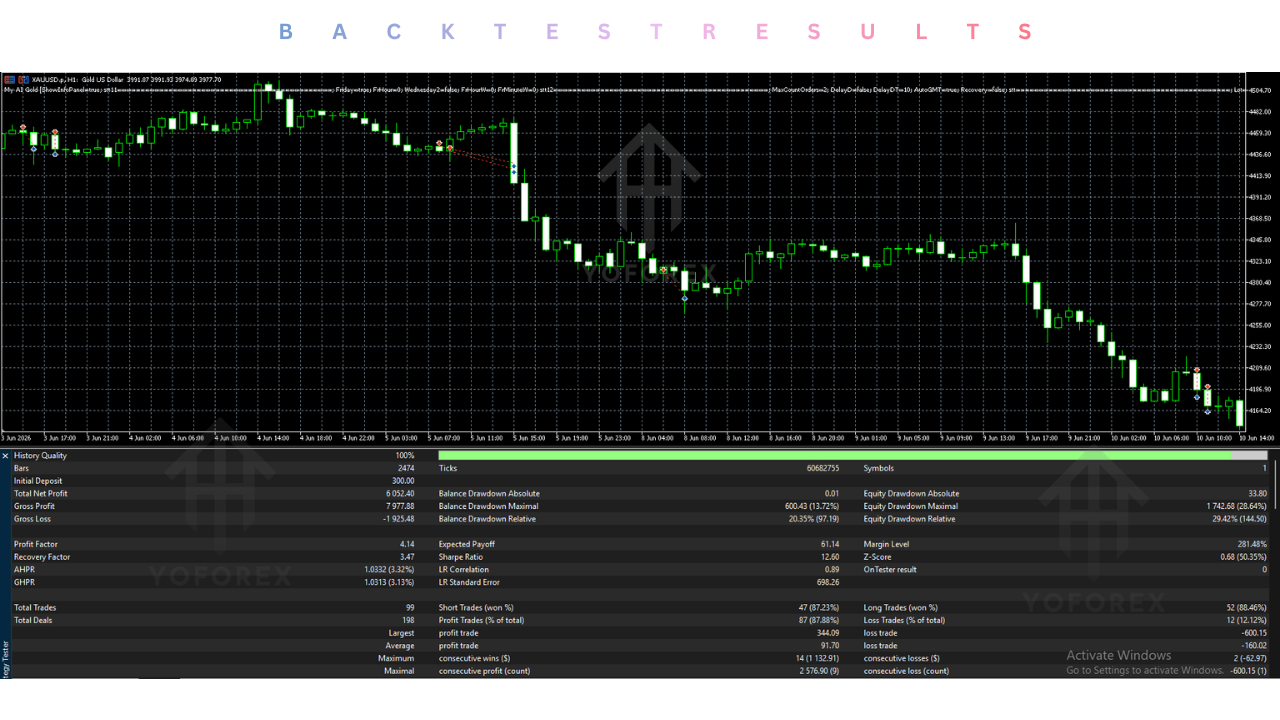Click the consecutive losses value 2 (-62.97)
This screenshot has height=720, width=1280.
point(1249,659)
